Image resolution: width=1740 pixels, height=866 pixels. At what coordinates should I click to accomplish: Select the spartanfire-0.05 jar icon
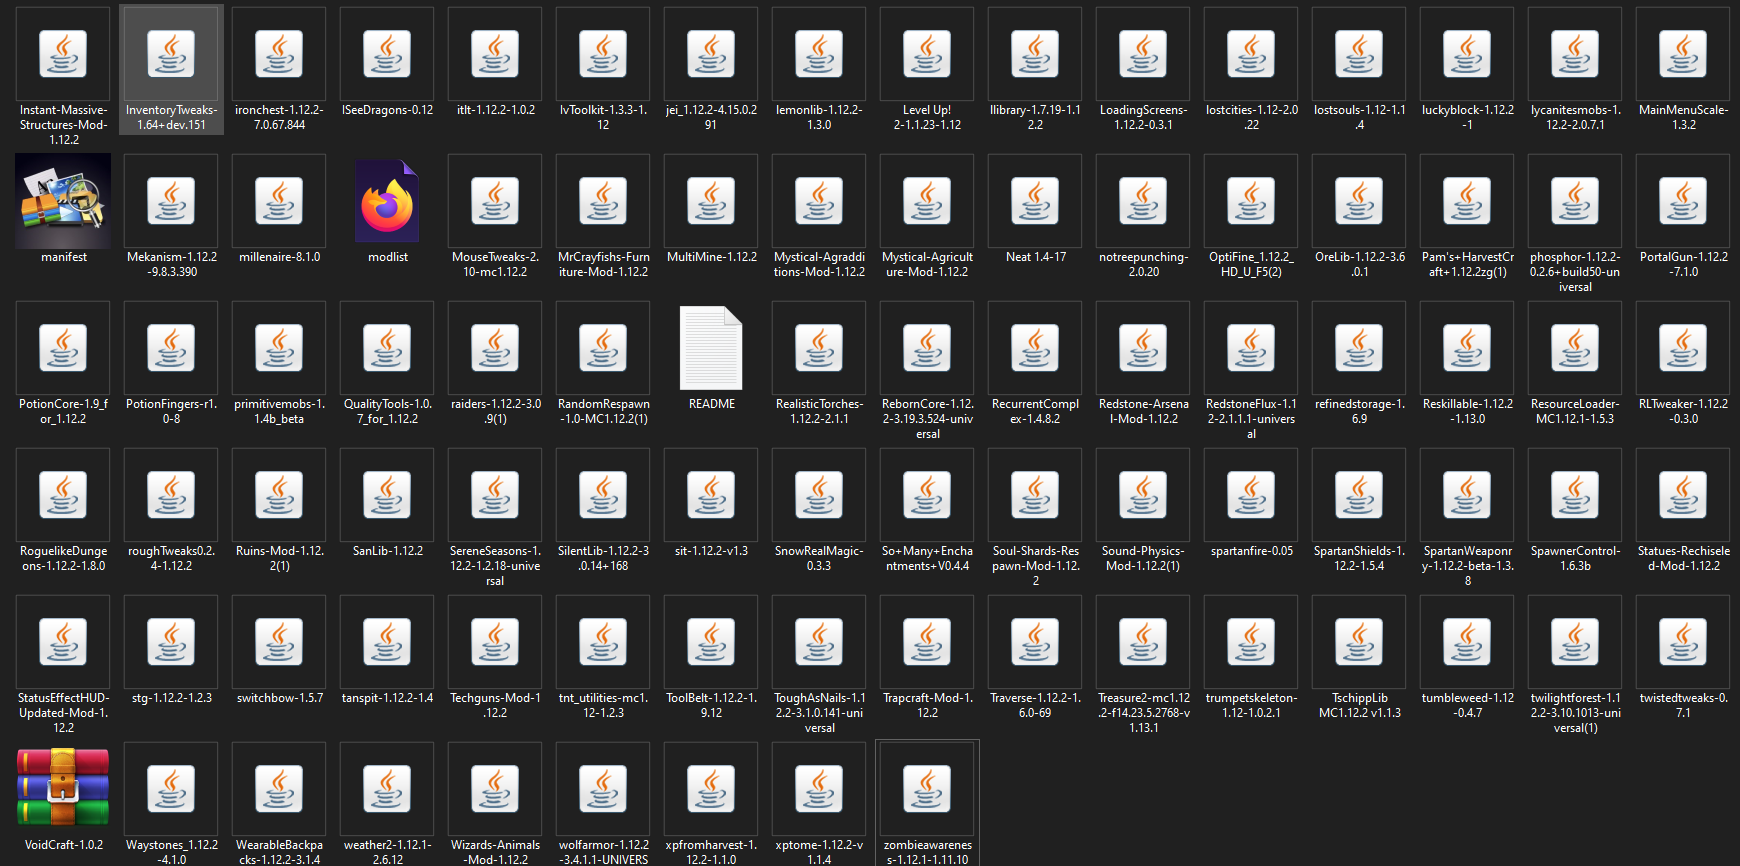pyautogui.click(x=1251, y=495)
